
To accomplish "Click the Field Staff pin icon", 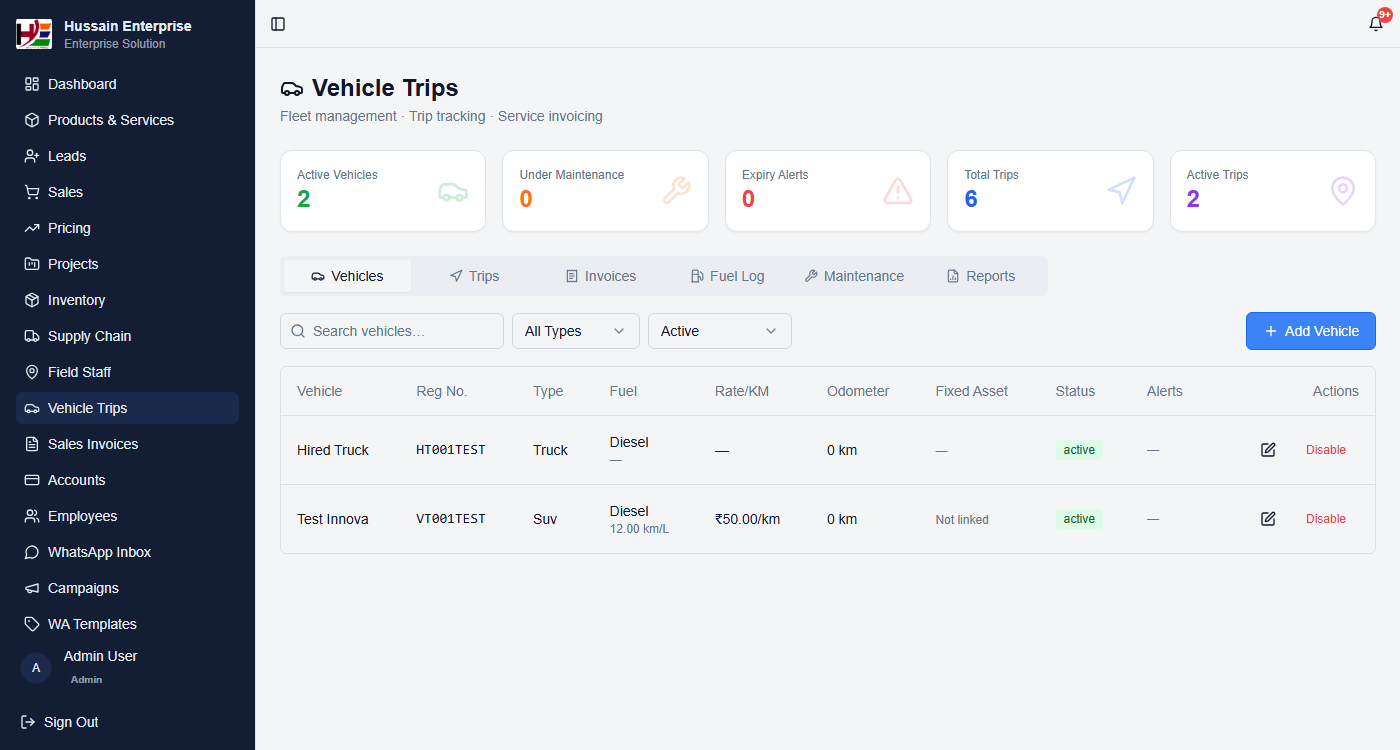I will 32,372.
